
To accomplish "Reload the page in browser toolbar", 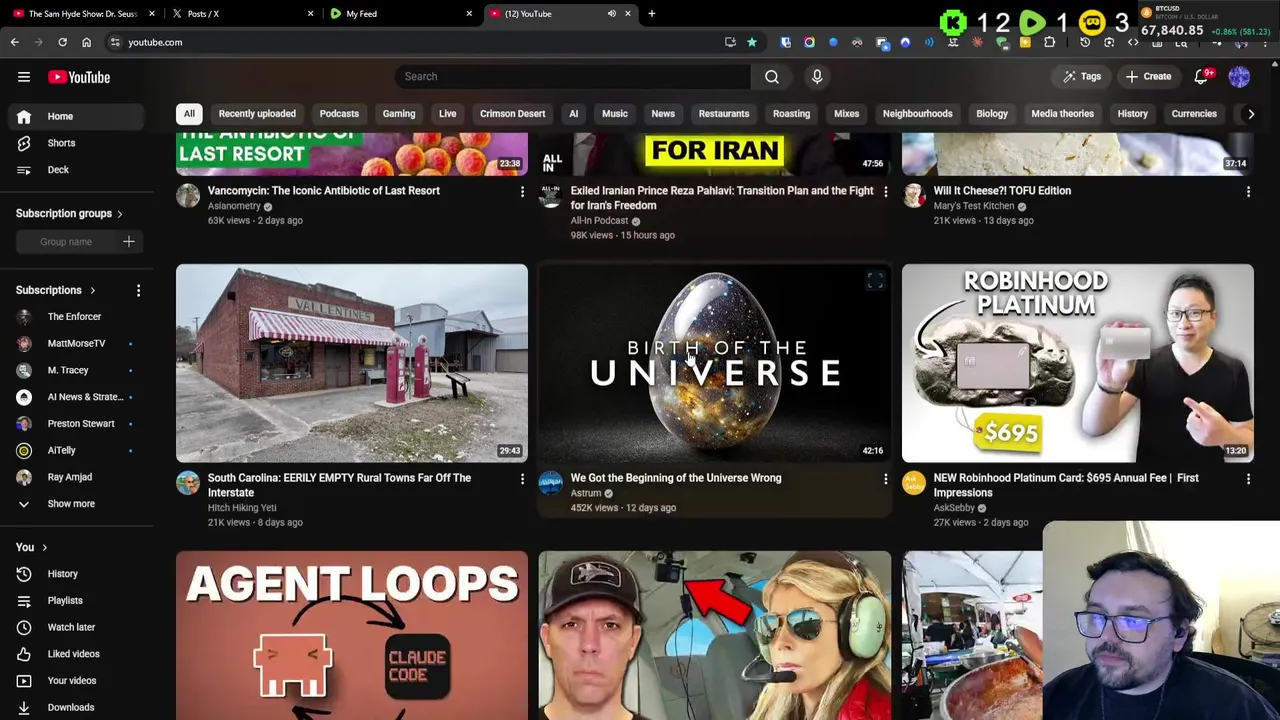I will pyautogui.click(x=62, y=42).
